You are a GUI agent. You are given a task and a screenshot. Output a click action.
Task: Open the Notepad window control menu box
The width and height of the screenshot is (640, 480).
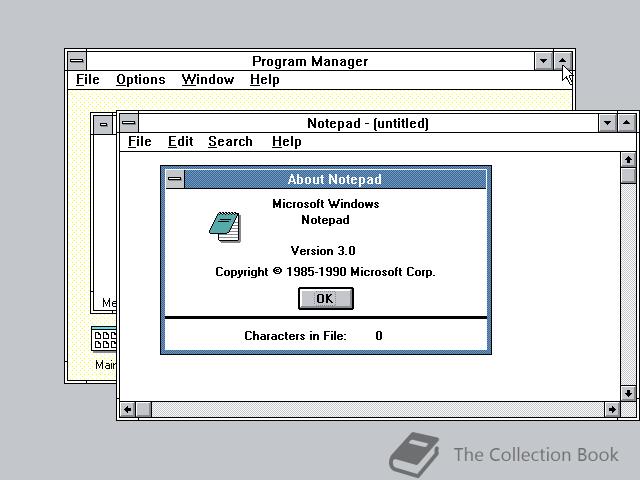pos(129,123)
